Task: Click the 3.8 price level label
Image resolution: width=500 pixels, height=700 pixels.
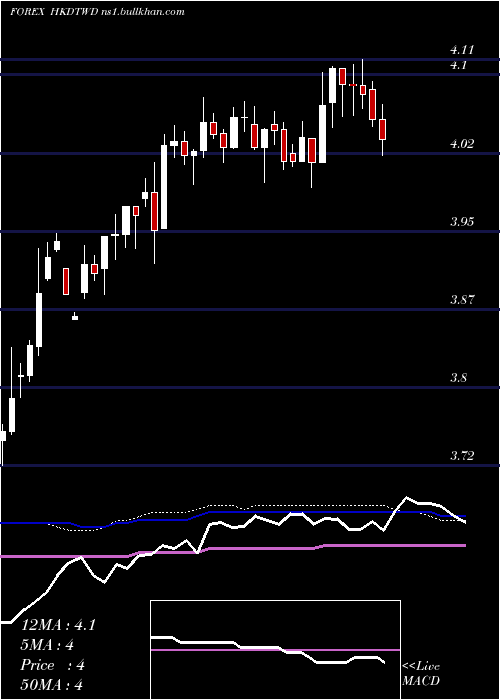Action: [x=458, y=378]
